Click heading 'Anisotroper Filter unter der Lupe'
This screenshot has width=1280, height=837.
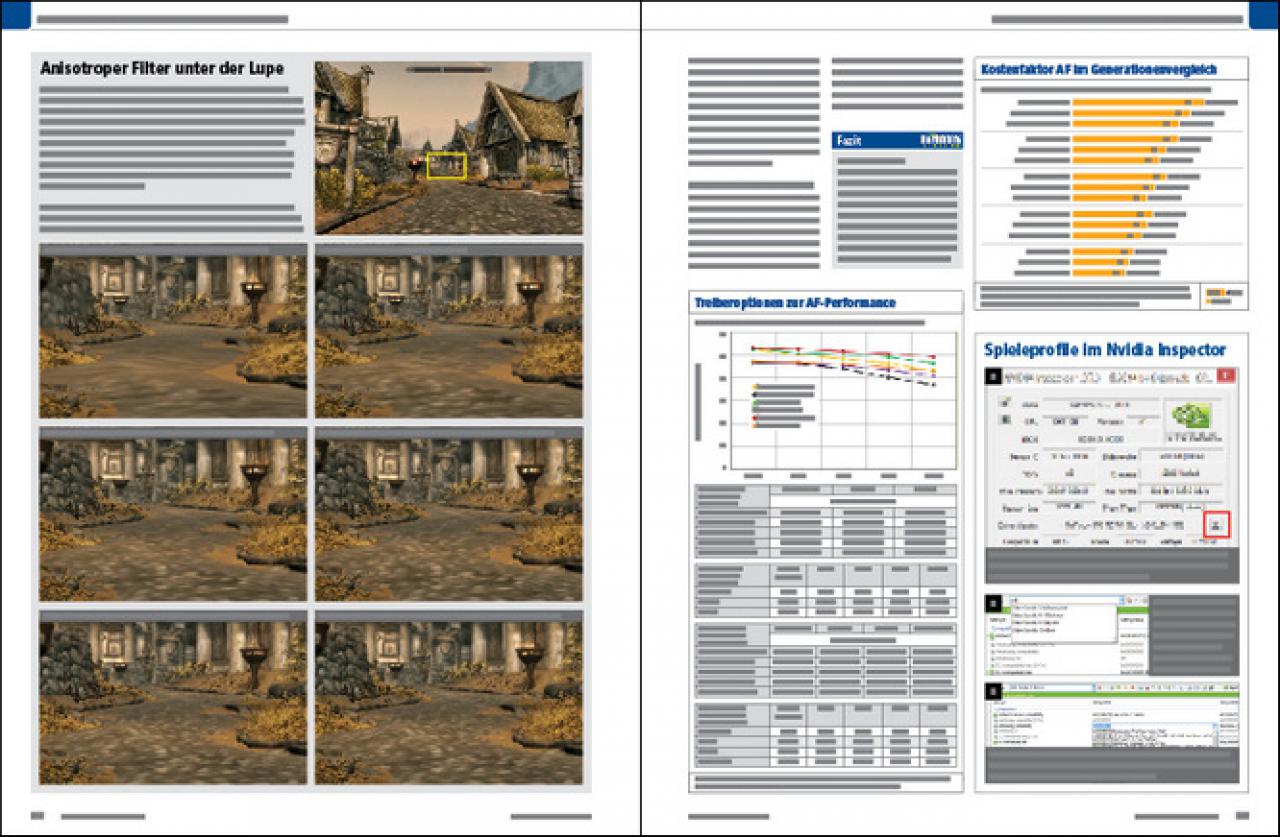[162, 69]
